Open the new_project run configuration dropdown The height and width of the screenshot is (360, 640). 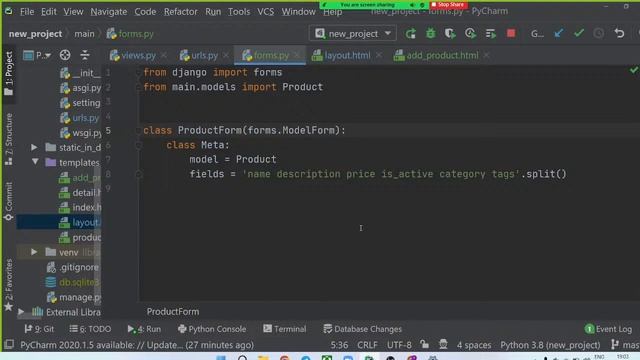pyautogui.click(x=353, y=33)
